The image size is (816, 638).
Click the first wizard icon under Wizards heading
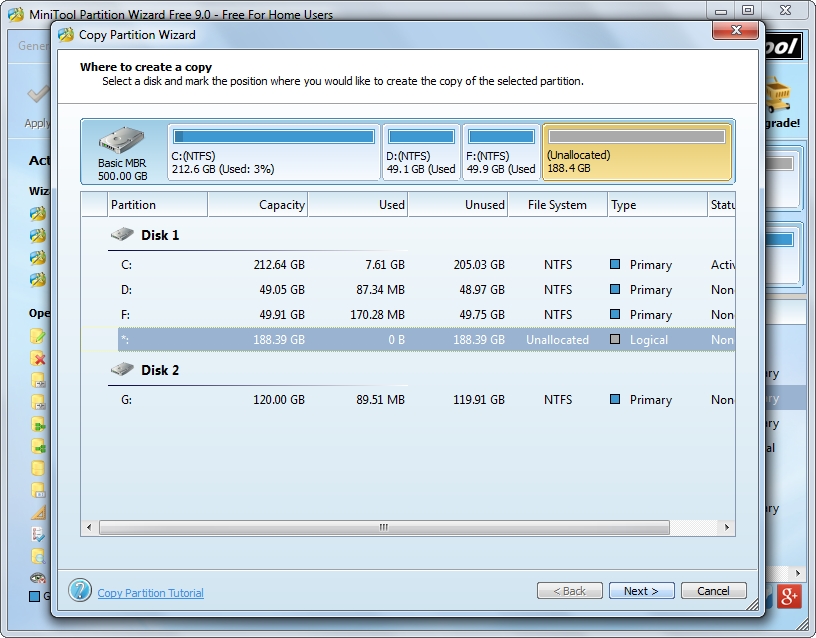point(37,213)
